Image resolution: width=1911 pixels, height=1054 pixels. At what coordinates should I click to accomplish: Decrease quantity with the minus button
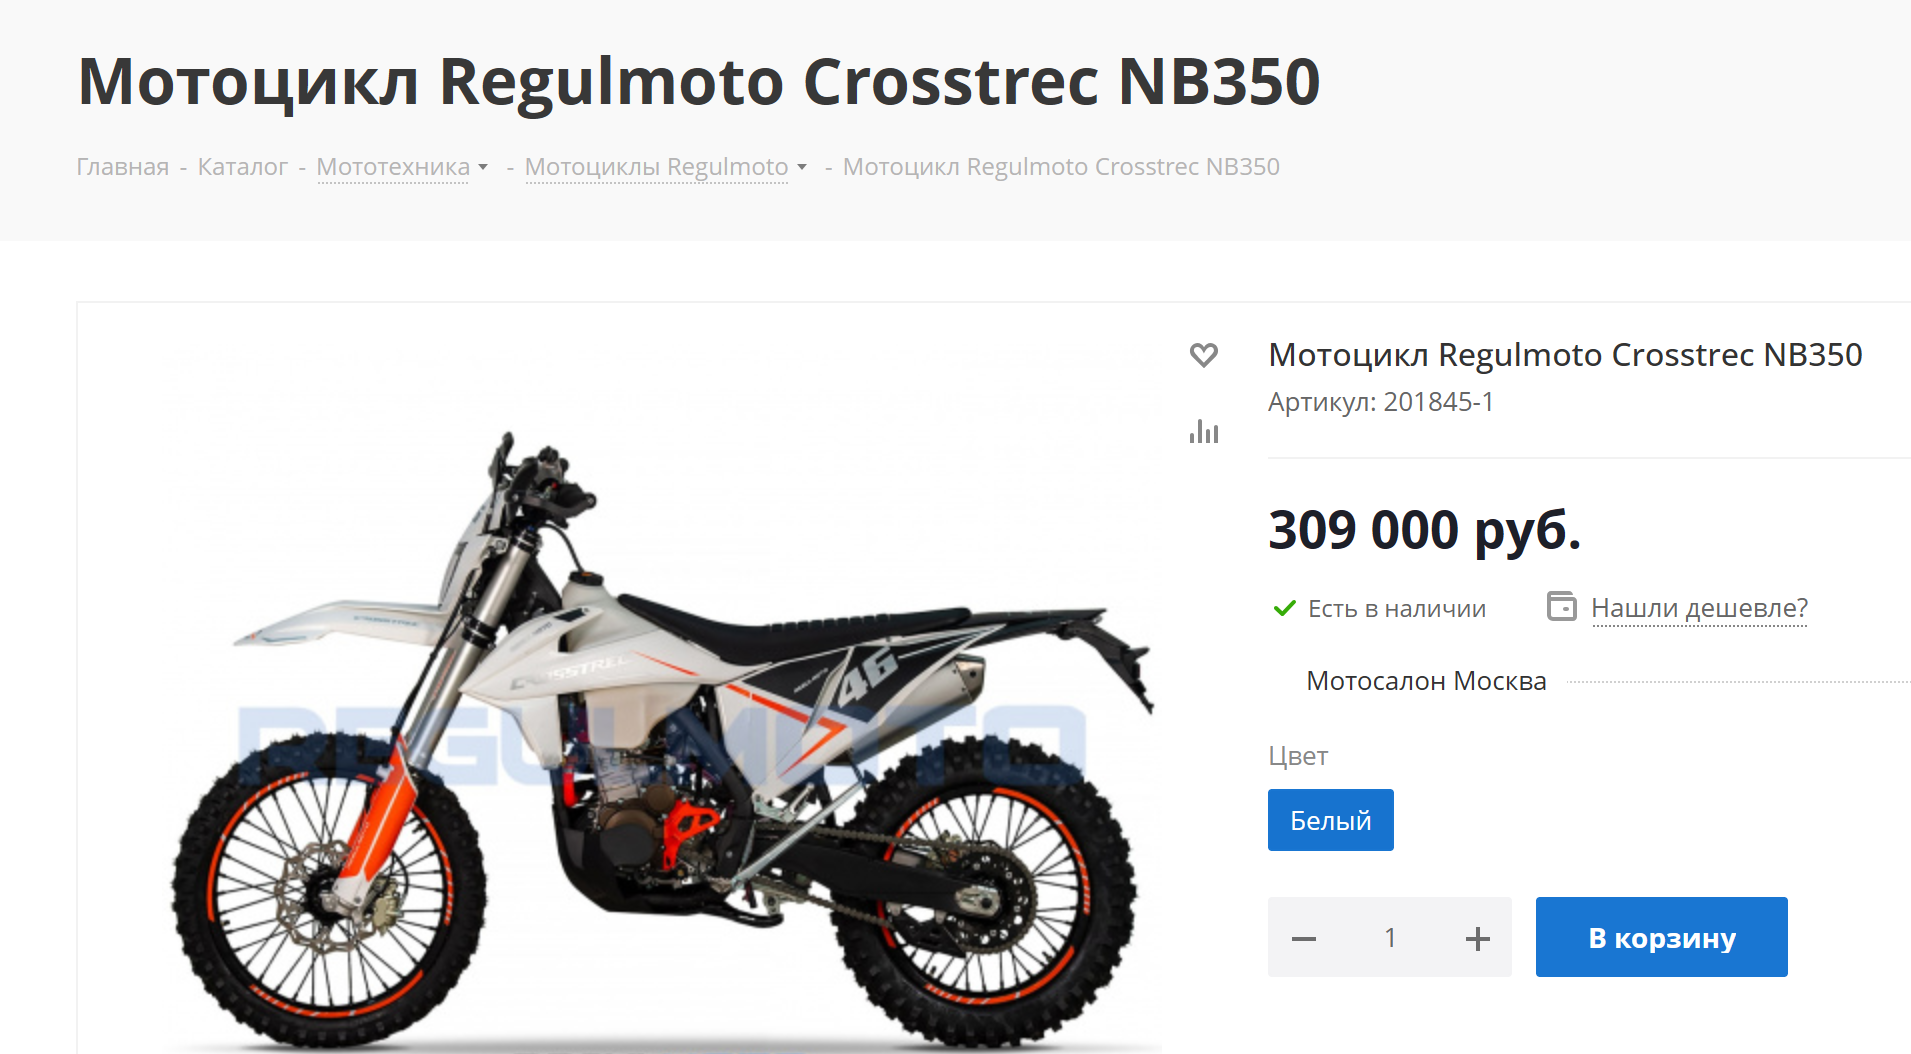(1303, 938)
